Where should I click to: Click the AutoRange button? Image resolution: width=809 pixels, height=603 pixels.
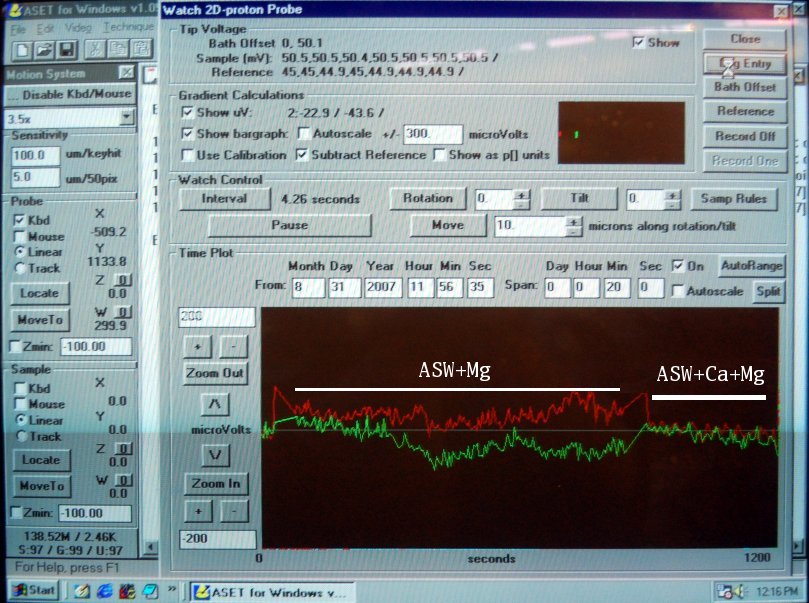[x=752, y=266]
